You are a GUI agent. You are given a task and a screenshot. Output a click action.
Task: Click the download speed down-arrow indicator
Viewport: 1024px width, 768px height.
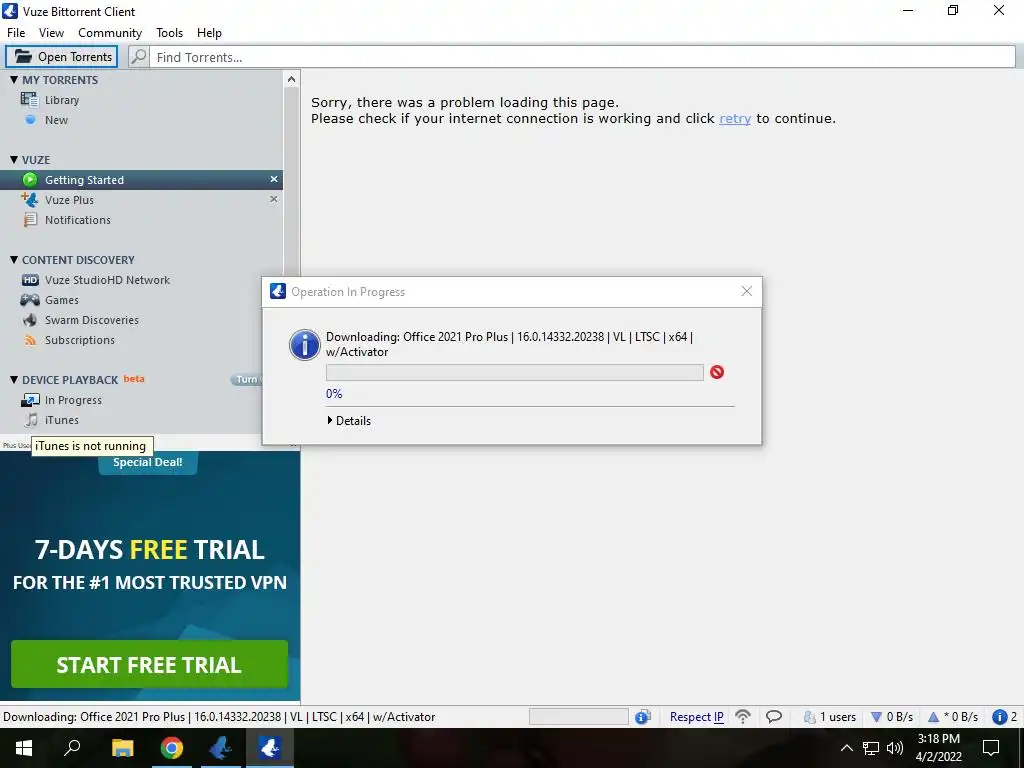coord(876,717)
